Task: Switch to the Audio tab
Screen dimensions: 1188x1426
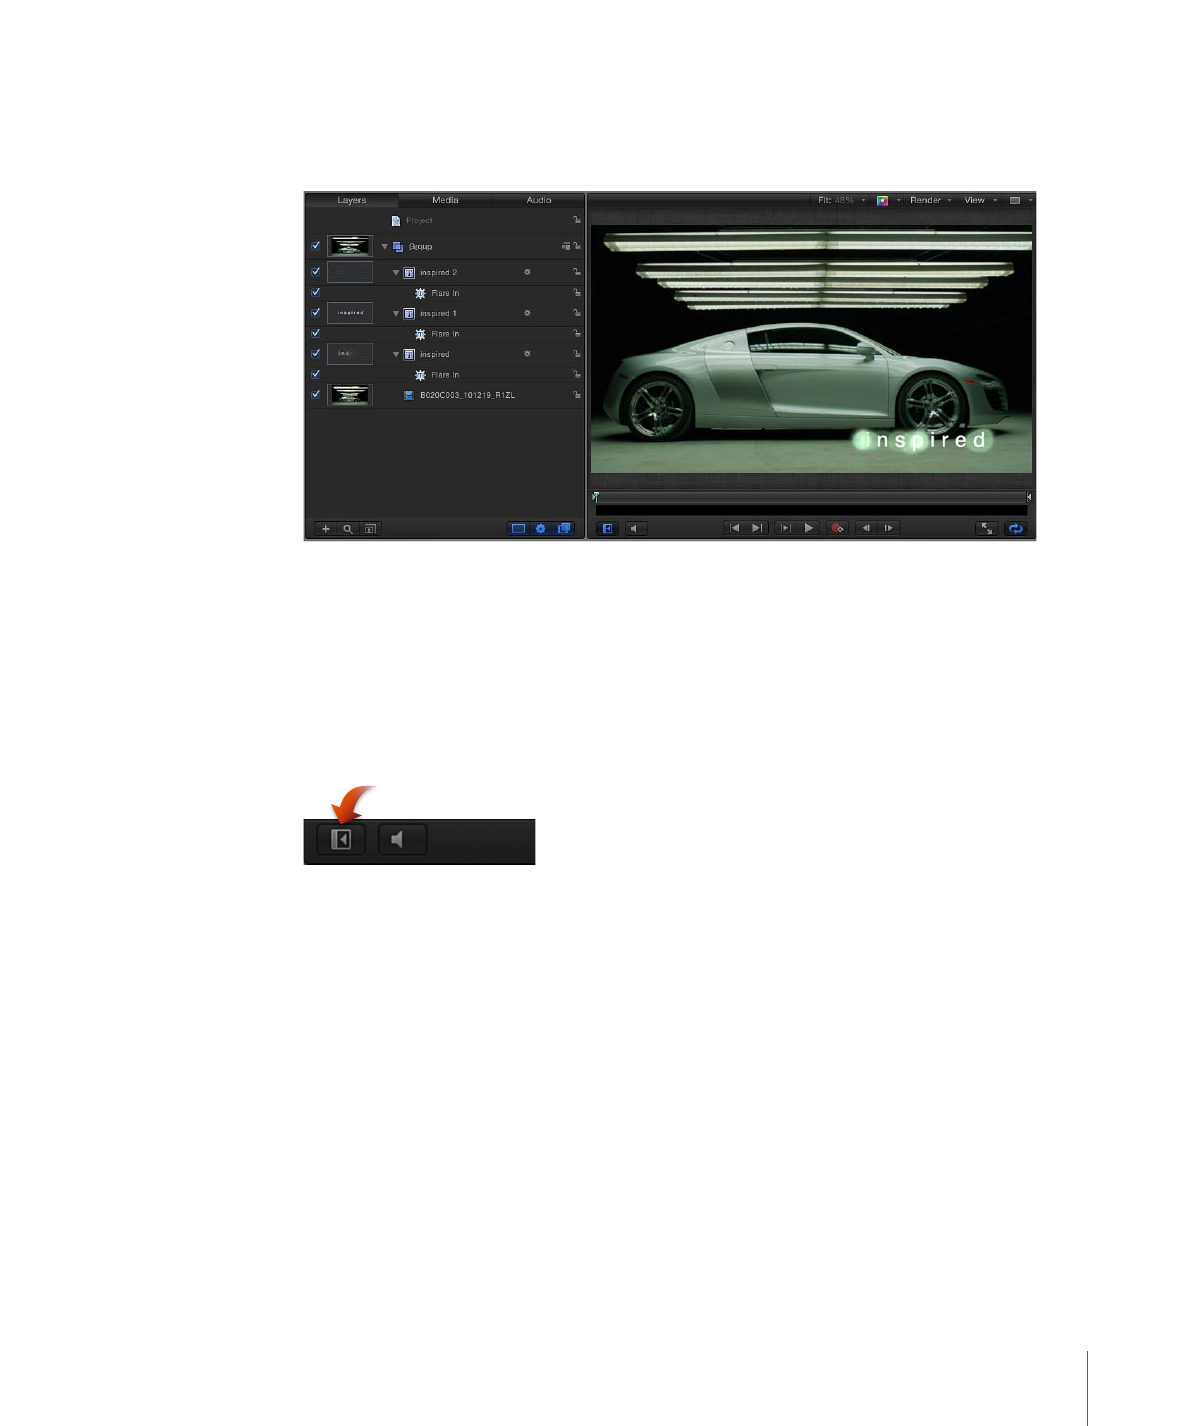Action: [539, 200]
